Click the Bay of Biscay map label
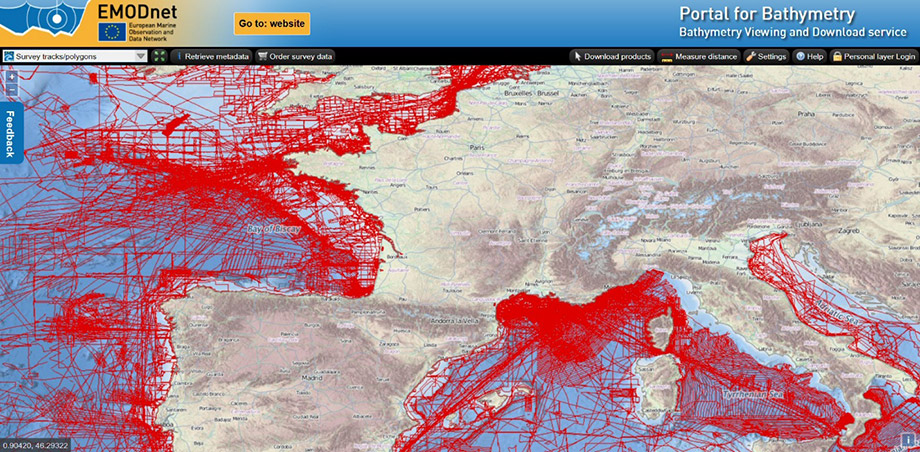 (273, 228)
